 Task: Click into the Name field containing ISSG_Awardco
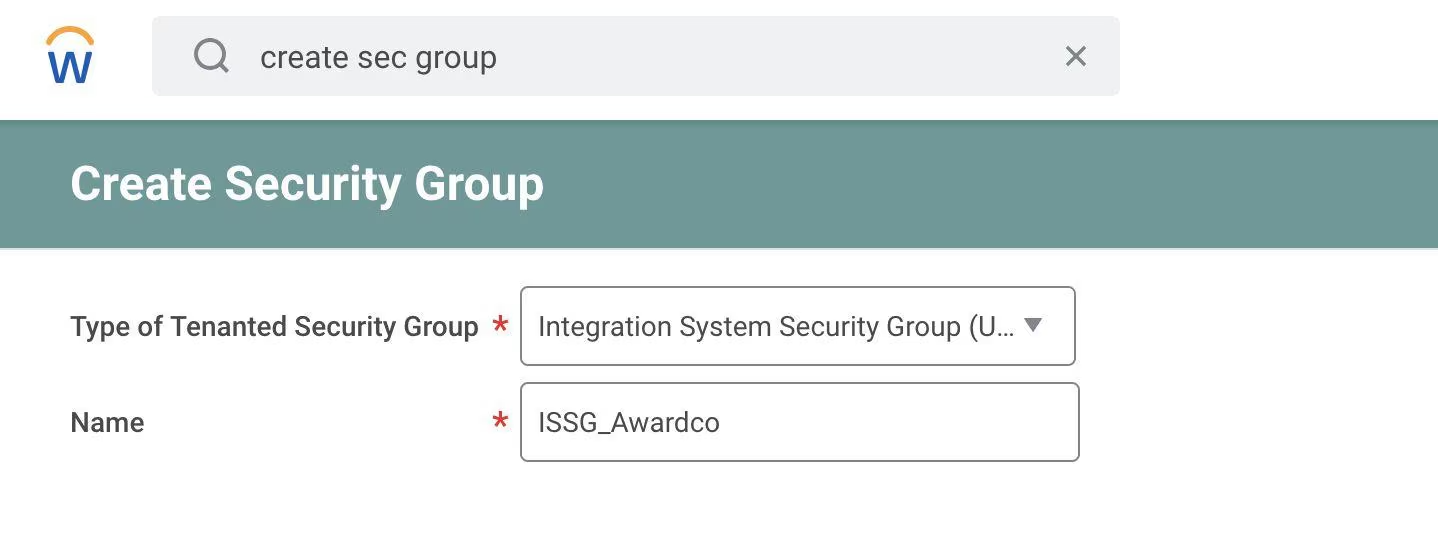point(629,422)
